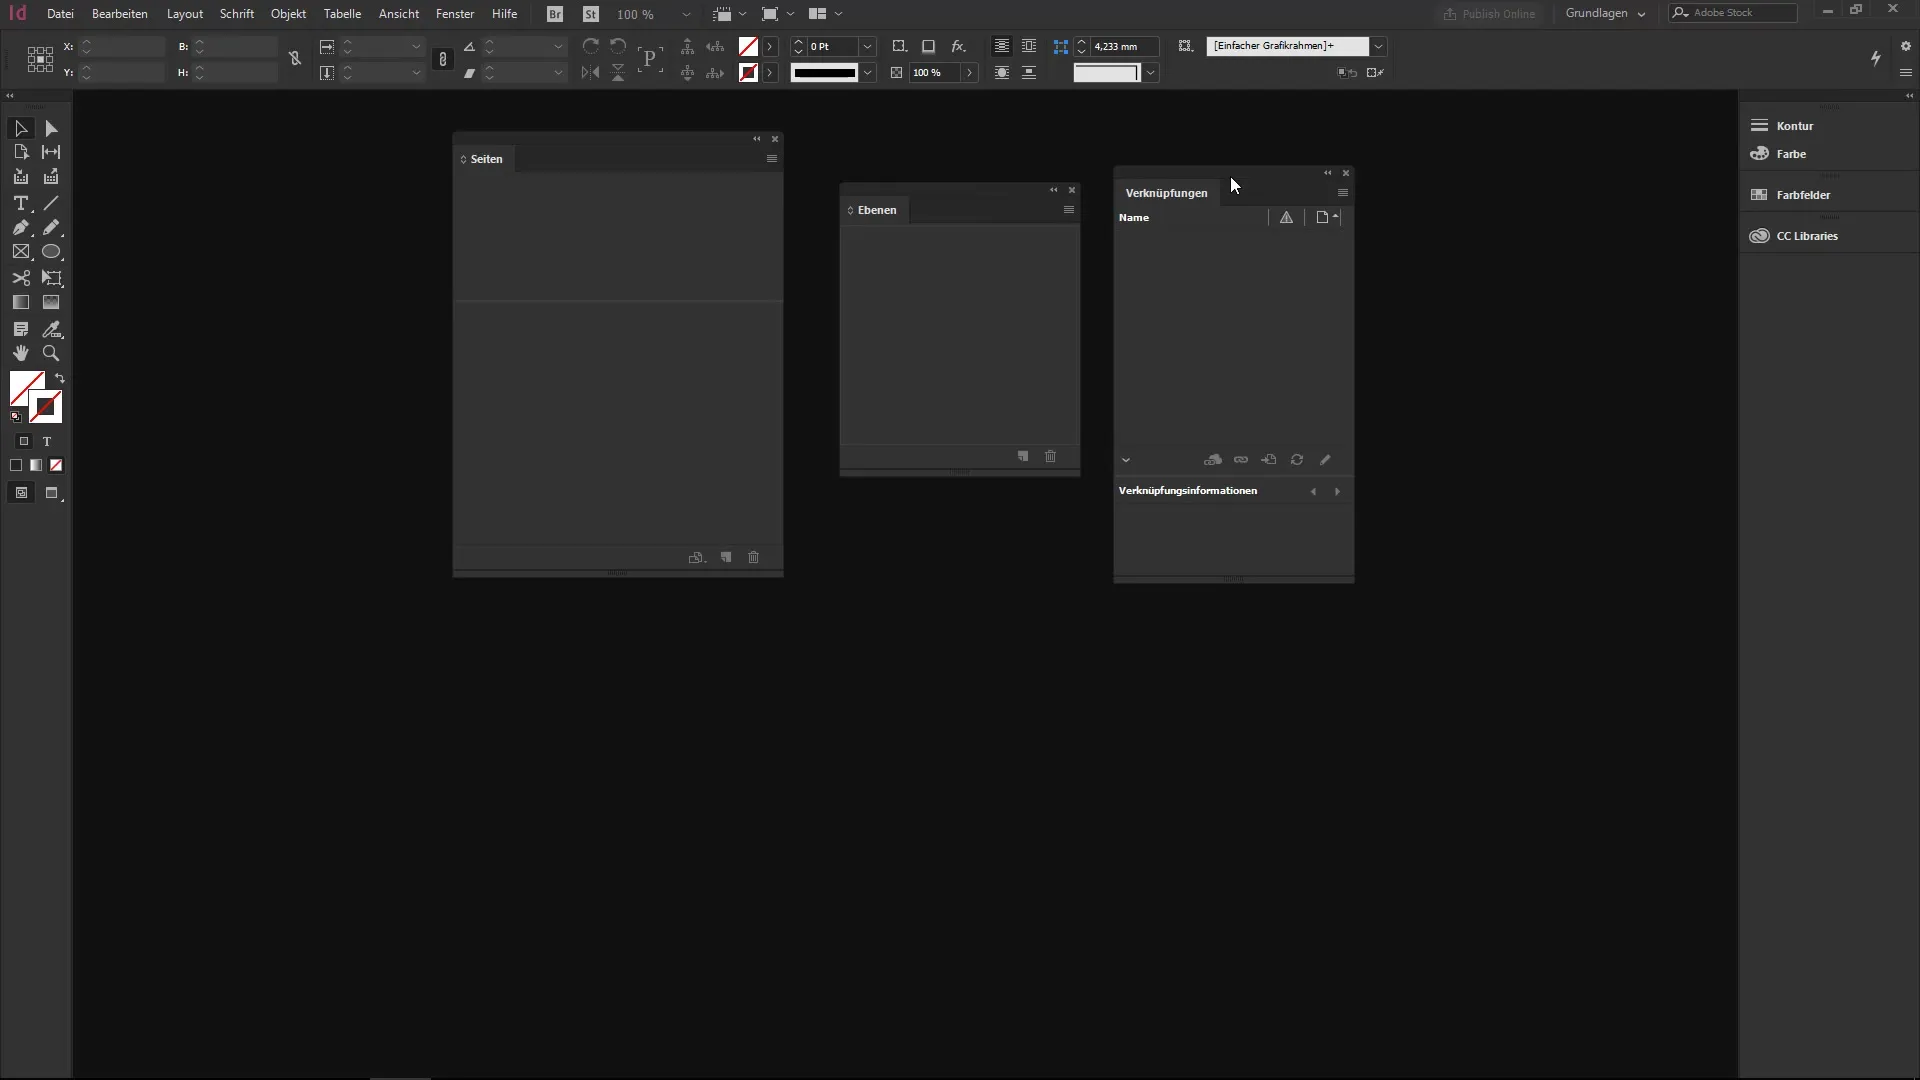
Task: Toggle formatting affects container
Action: pyautogui.click(x=24, y=441)
